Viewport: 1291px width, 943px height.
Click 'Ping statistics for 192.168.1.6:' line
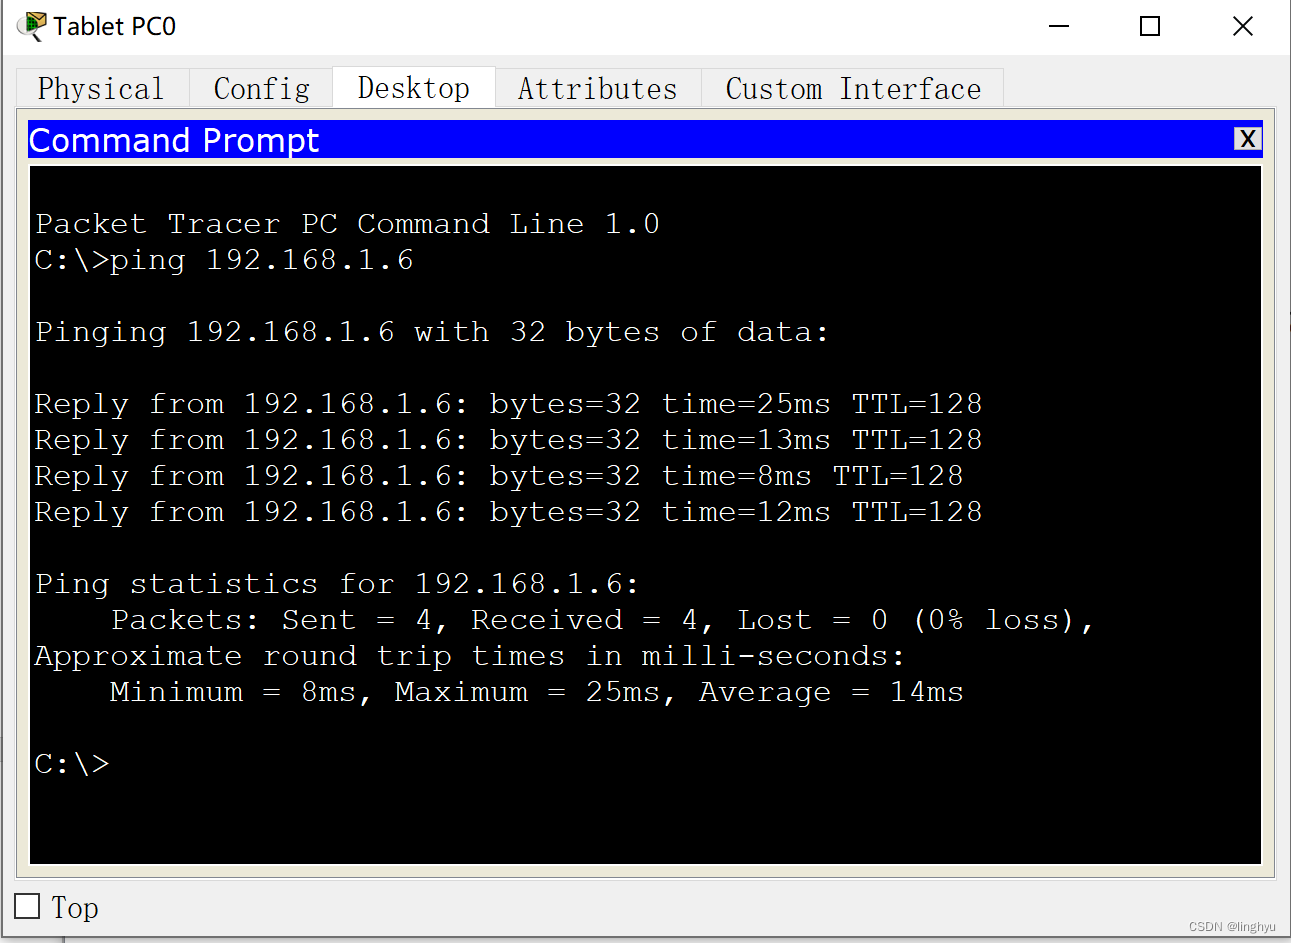tap(337, 584)
